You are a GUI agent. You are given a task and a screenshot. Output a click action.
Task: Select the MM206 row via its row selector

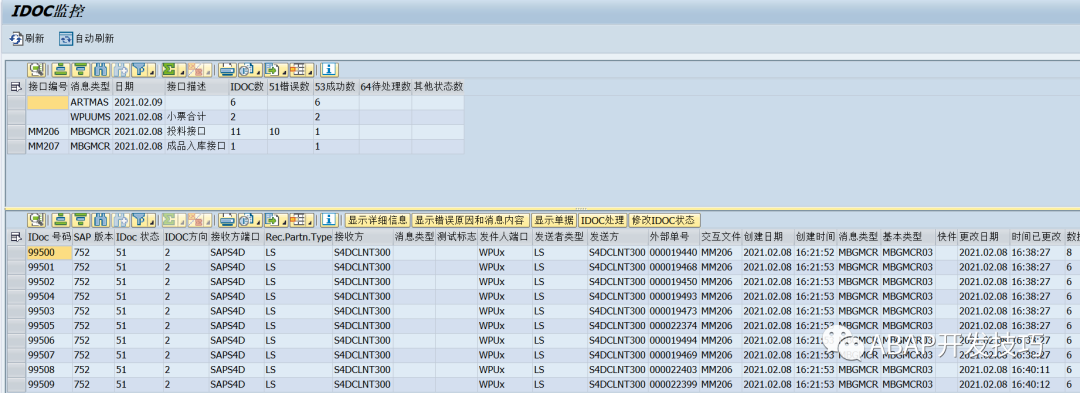coord(17,131)
